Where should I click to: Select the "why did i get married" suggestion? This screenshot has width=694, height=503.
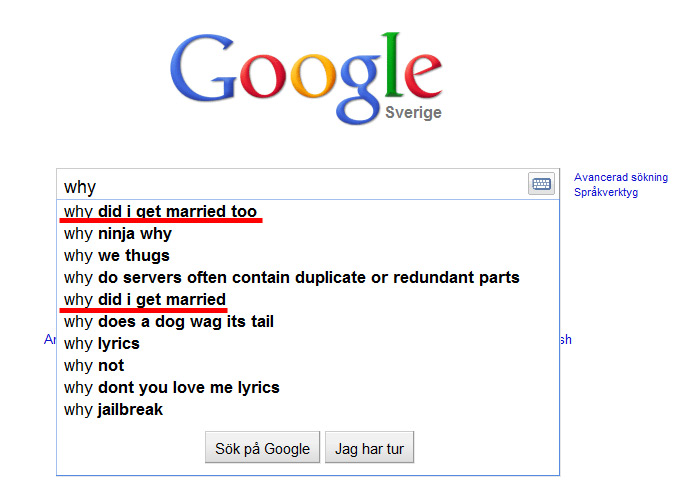click(145, 300)
